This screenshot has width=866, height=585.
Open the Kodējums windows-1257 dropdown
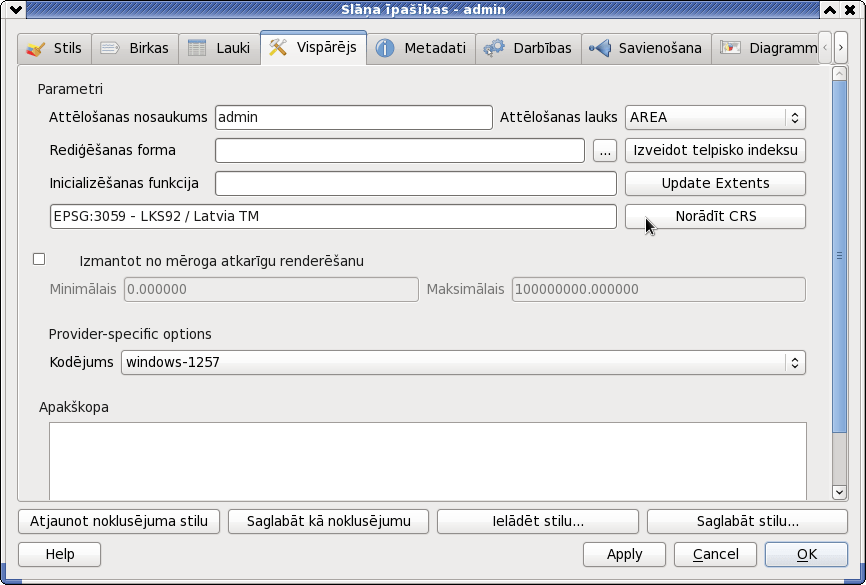tap(463, 363)
